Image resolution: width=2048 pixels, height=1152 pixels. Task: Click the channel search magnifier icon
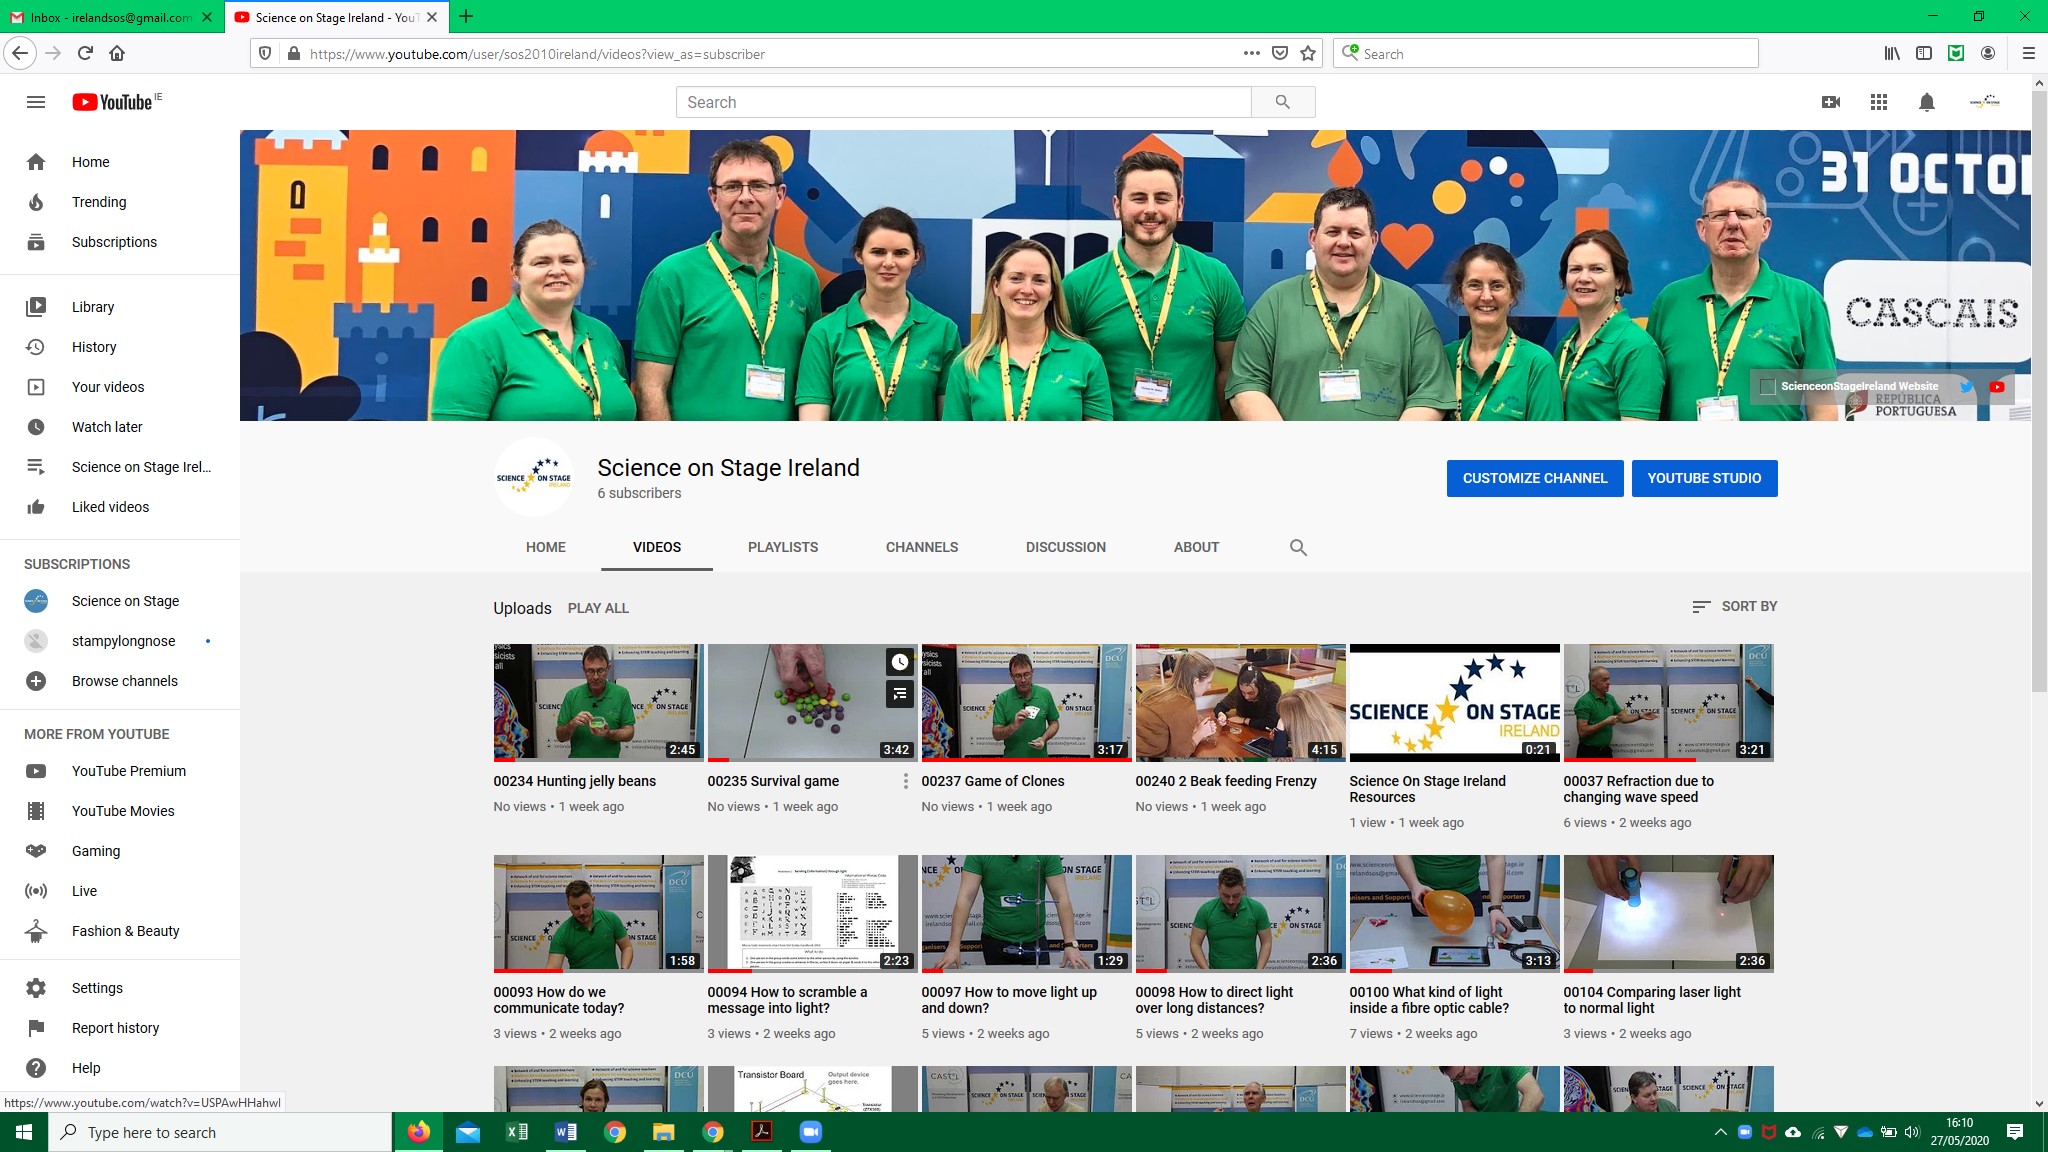1298,547
